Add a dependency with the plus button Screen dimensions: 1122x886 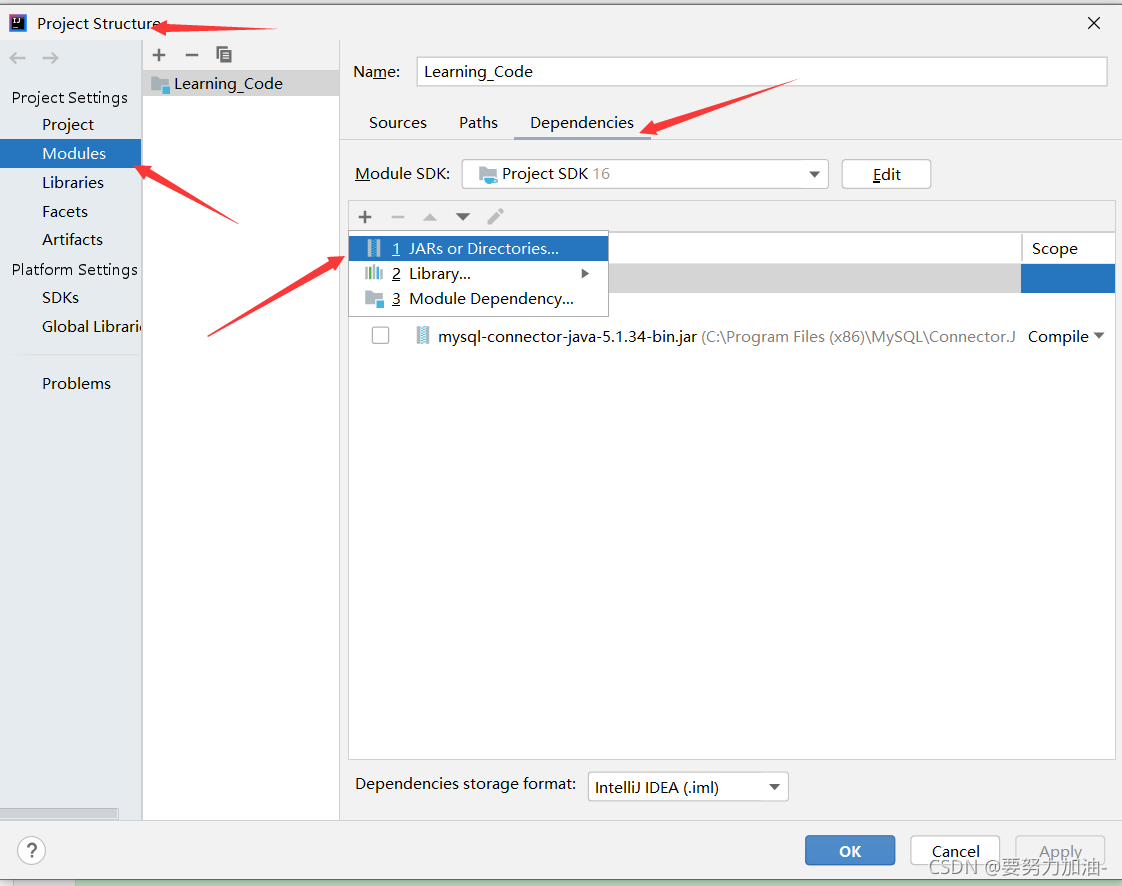[365, 217]
